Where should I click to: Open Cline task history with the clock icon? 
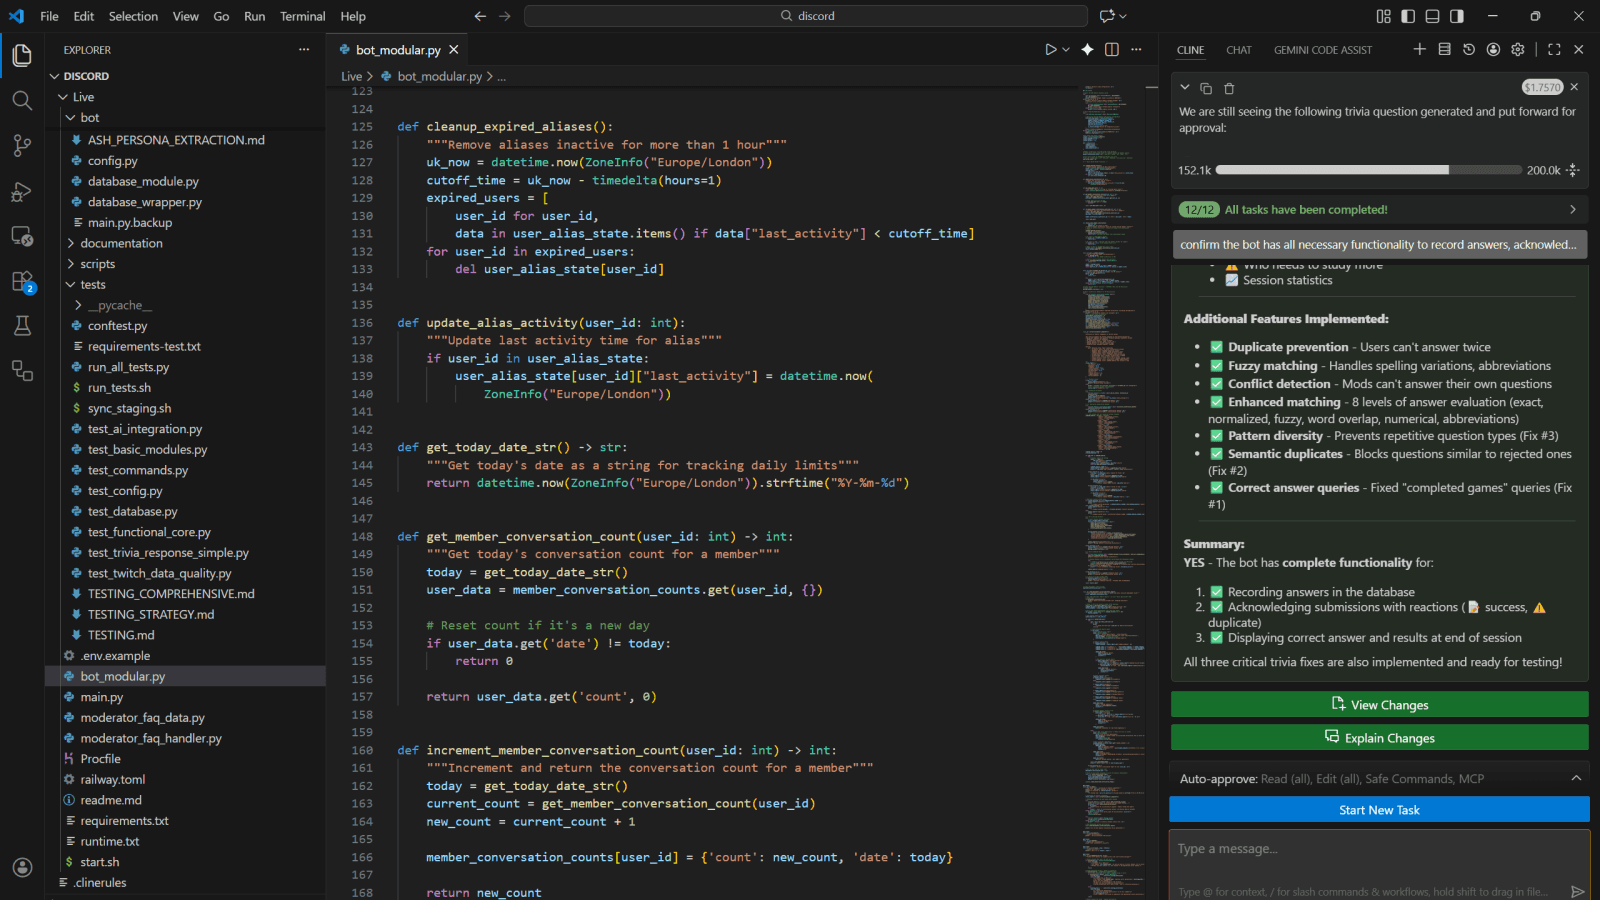(1468, 49)
